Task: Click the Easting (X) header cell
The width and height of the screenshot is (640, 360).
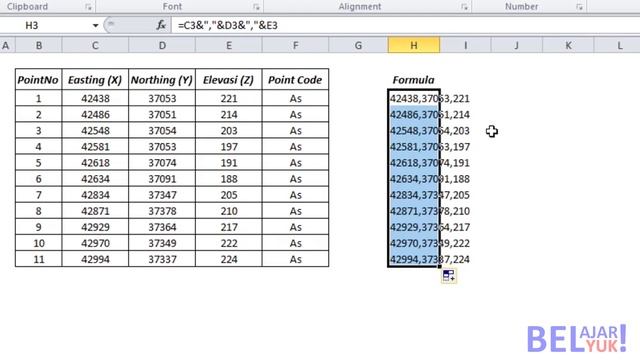Action: (x=95, y=80)
